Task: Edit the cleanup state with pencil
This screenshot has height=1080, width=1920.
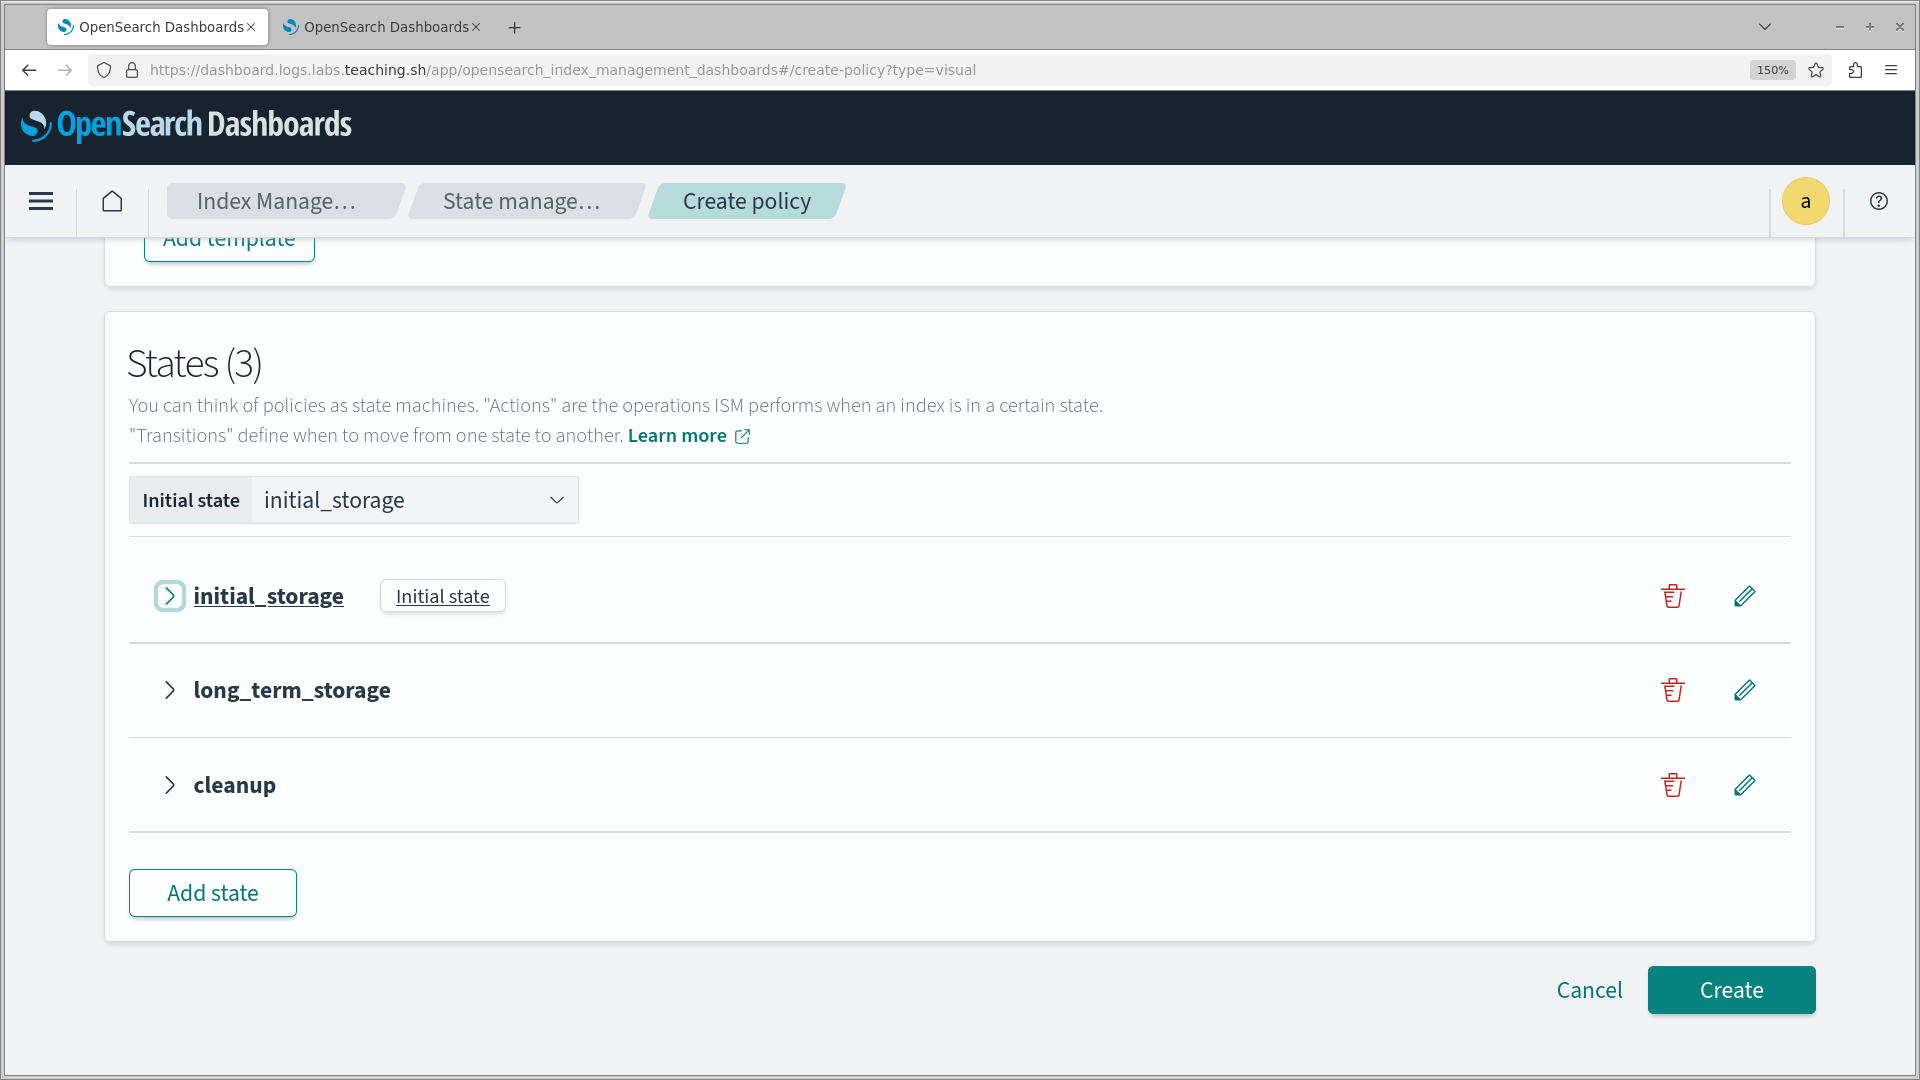Action: 1744,785
